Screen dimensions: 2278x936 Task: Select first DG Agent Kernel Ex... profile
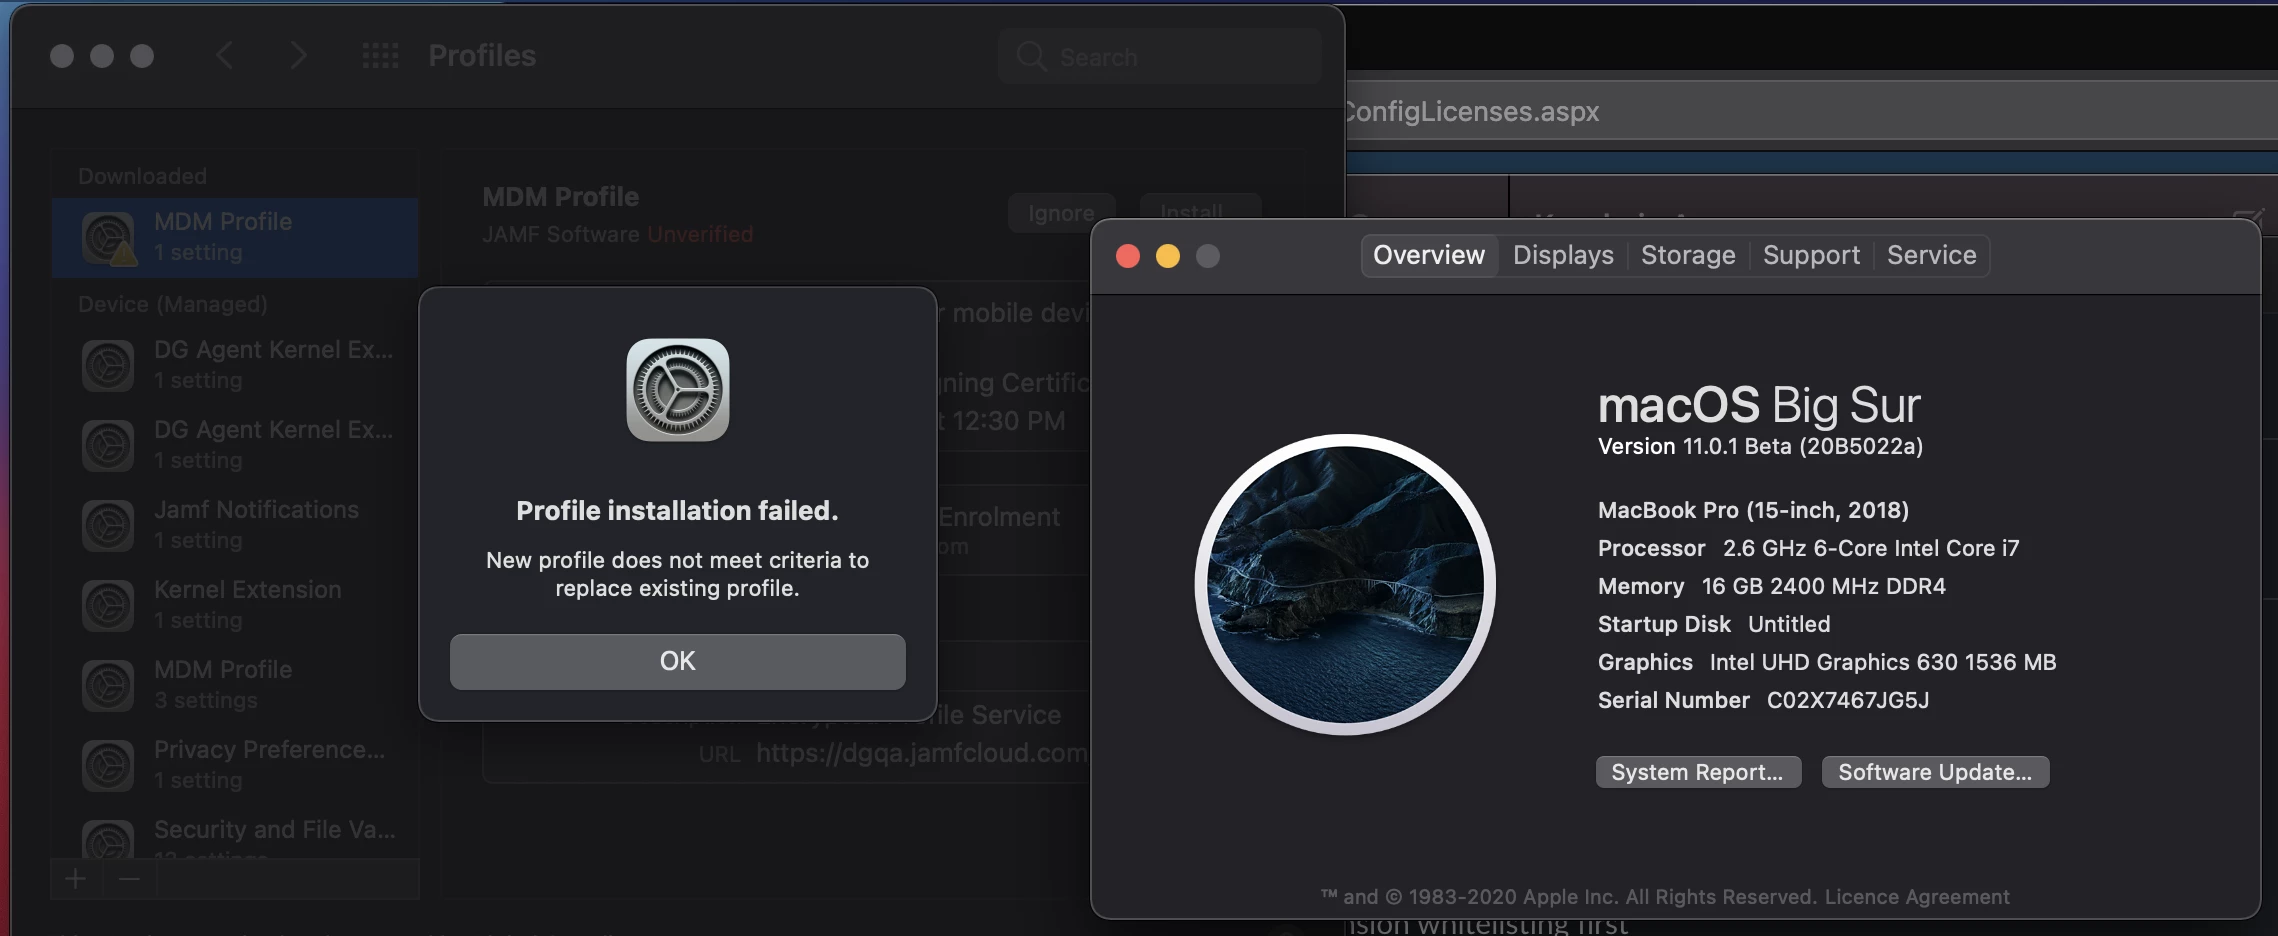(235, 365)
